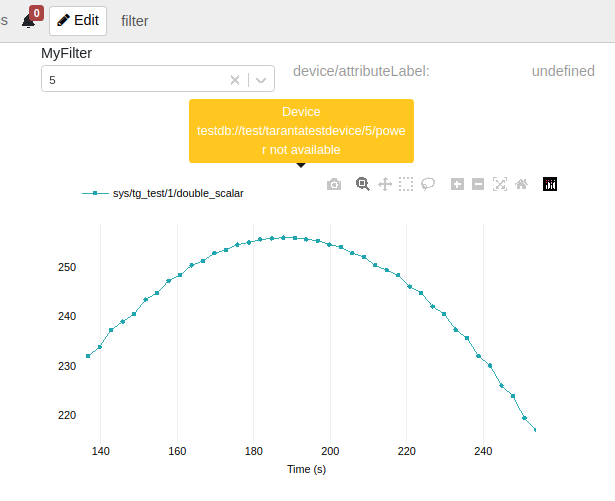Screen dimensions: 615x501
Task: Click the y-axis tick label 250
Action: [x=67, y=267]
